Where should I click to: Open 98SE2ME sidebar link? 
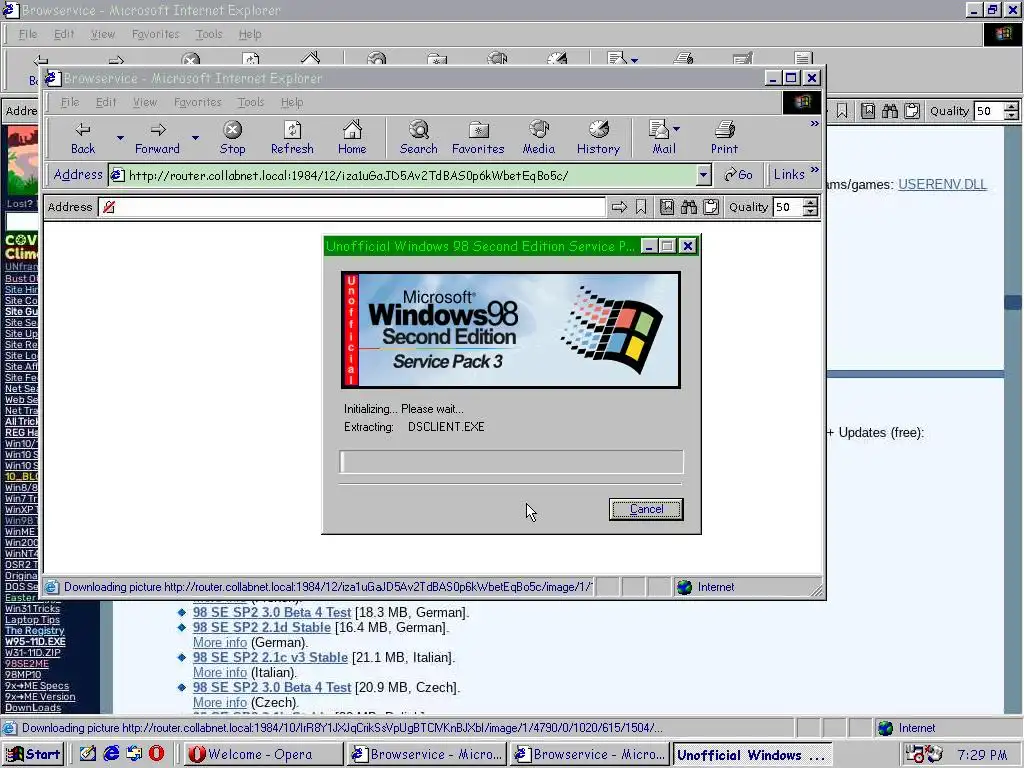[27, 663]
